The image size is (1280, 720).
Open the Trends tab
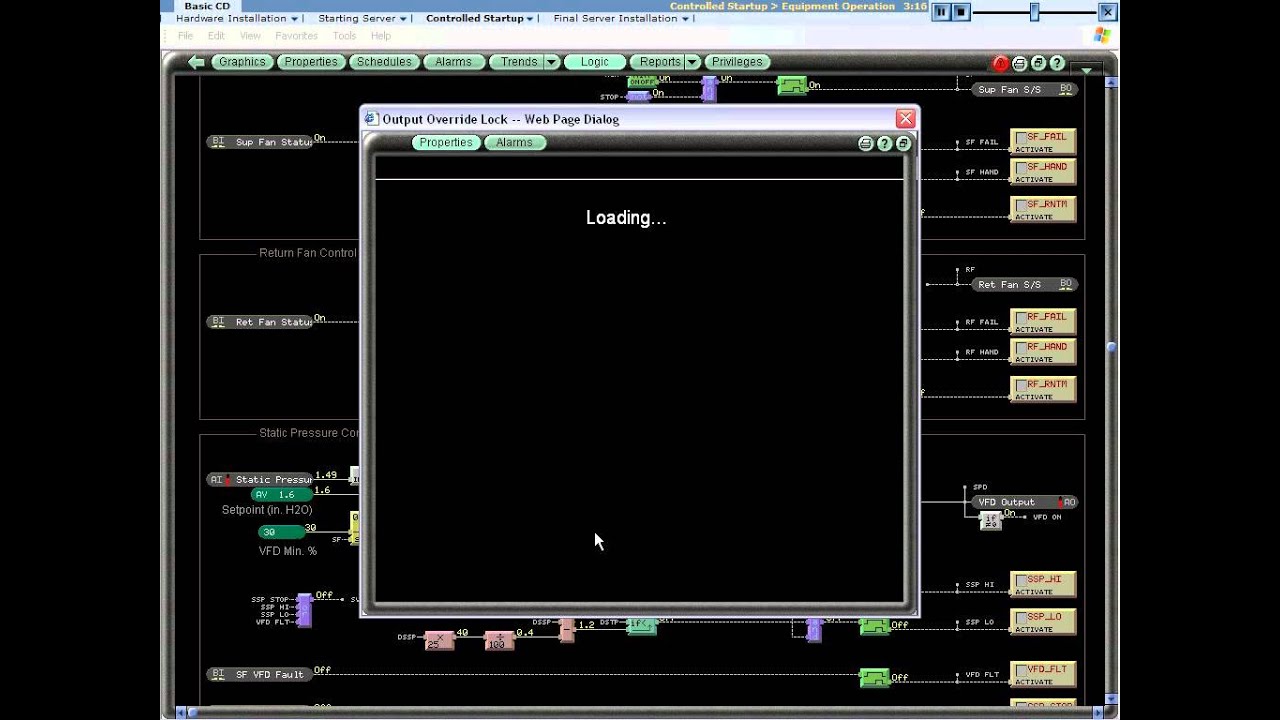(x=519, y=62)
